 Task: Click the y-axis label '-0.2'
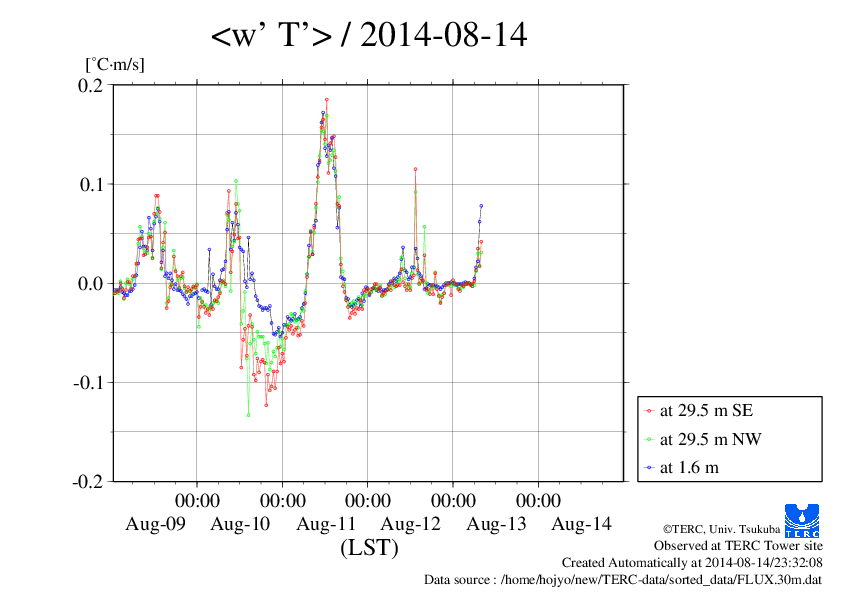(88, 482)
